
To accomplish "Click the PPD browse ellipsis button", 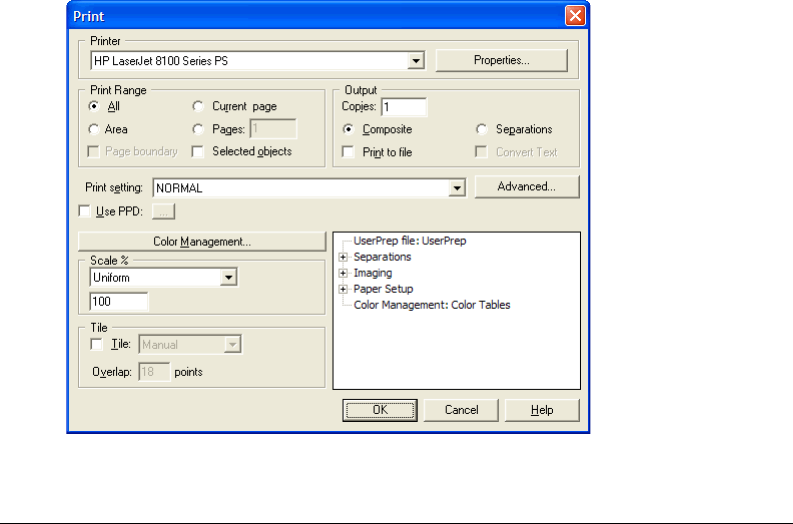I will tap(163, 212).
